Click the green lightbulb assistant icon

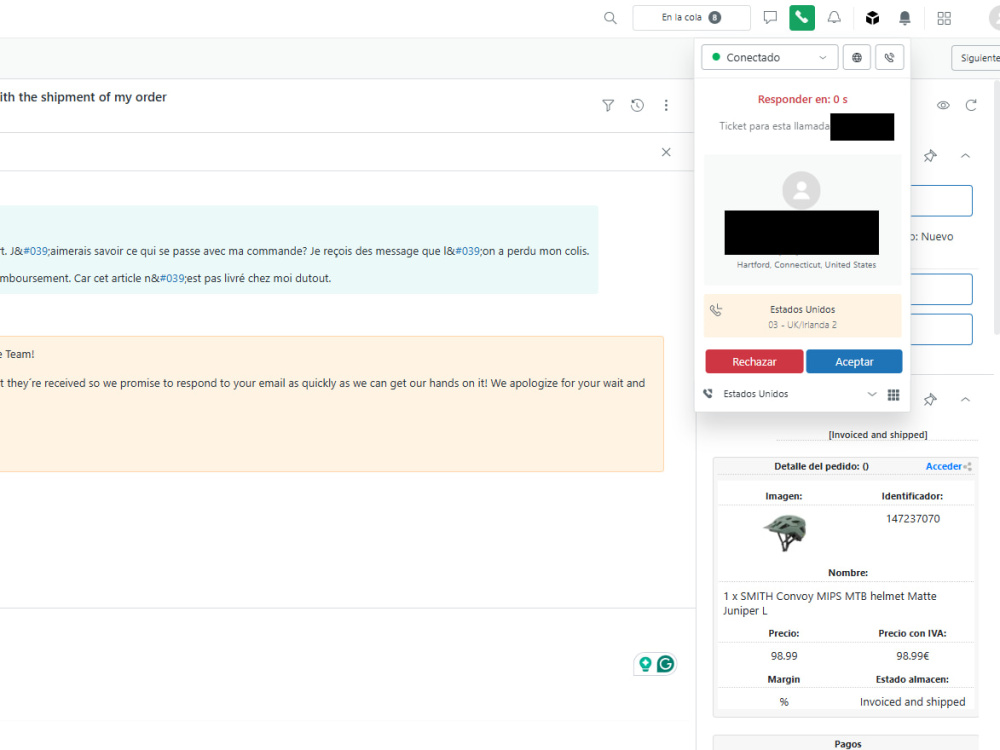[x=645, y=664]
